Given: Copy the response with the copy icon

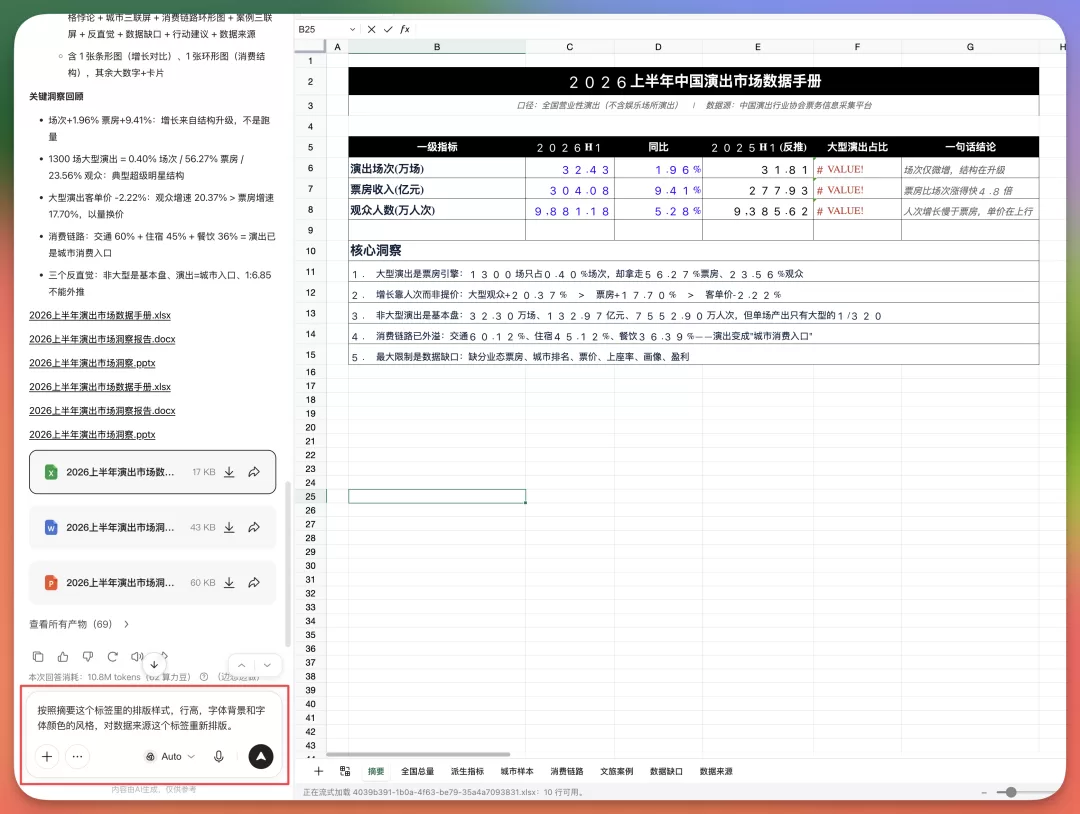Looking at the screenshot, I should (x=38, y=656).
